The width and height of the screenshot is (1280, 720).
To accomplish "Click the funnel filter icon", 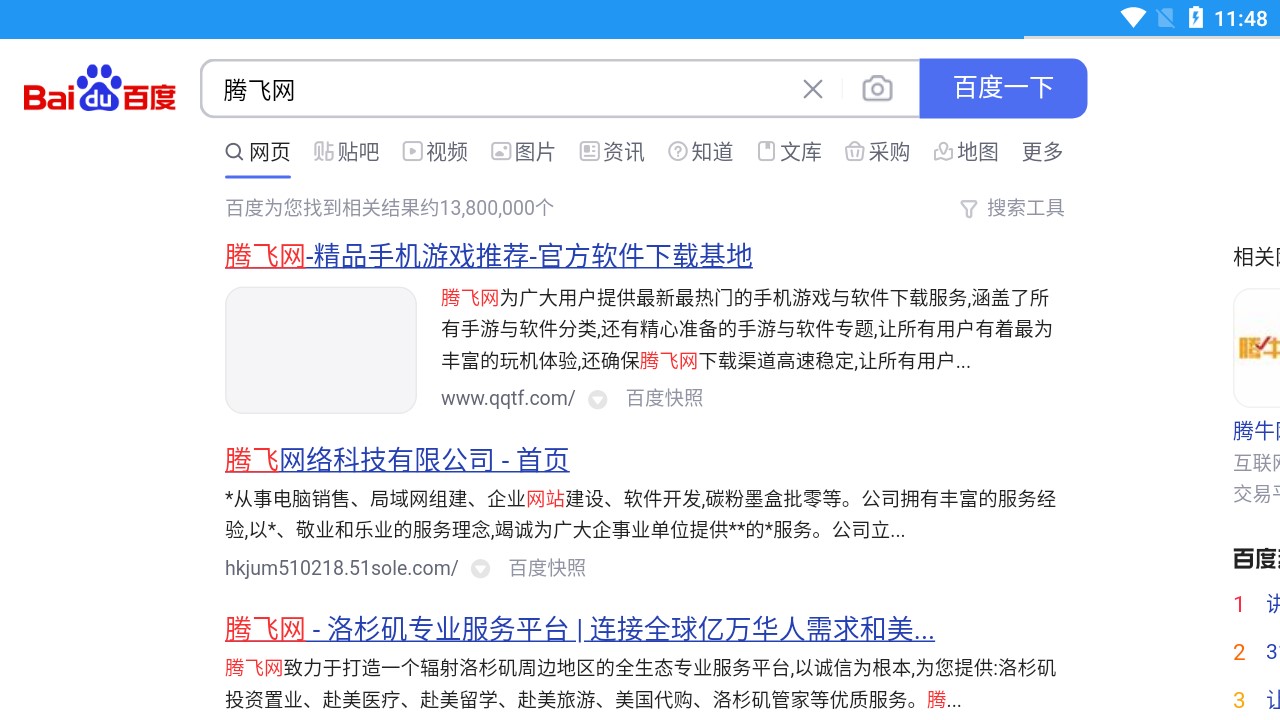I will [x=968, y=209].
